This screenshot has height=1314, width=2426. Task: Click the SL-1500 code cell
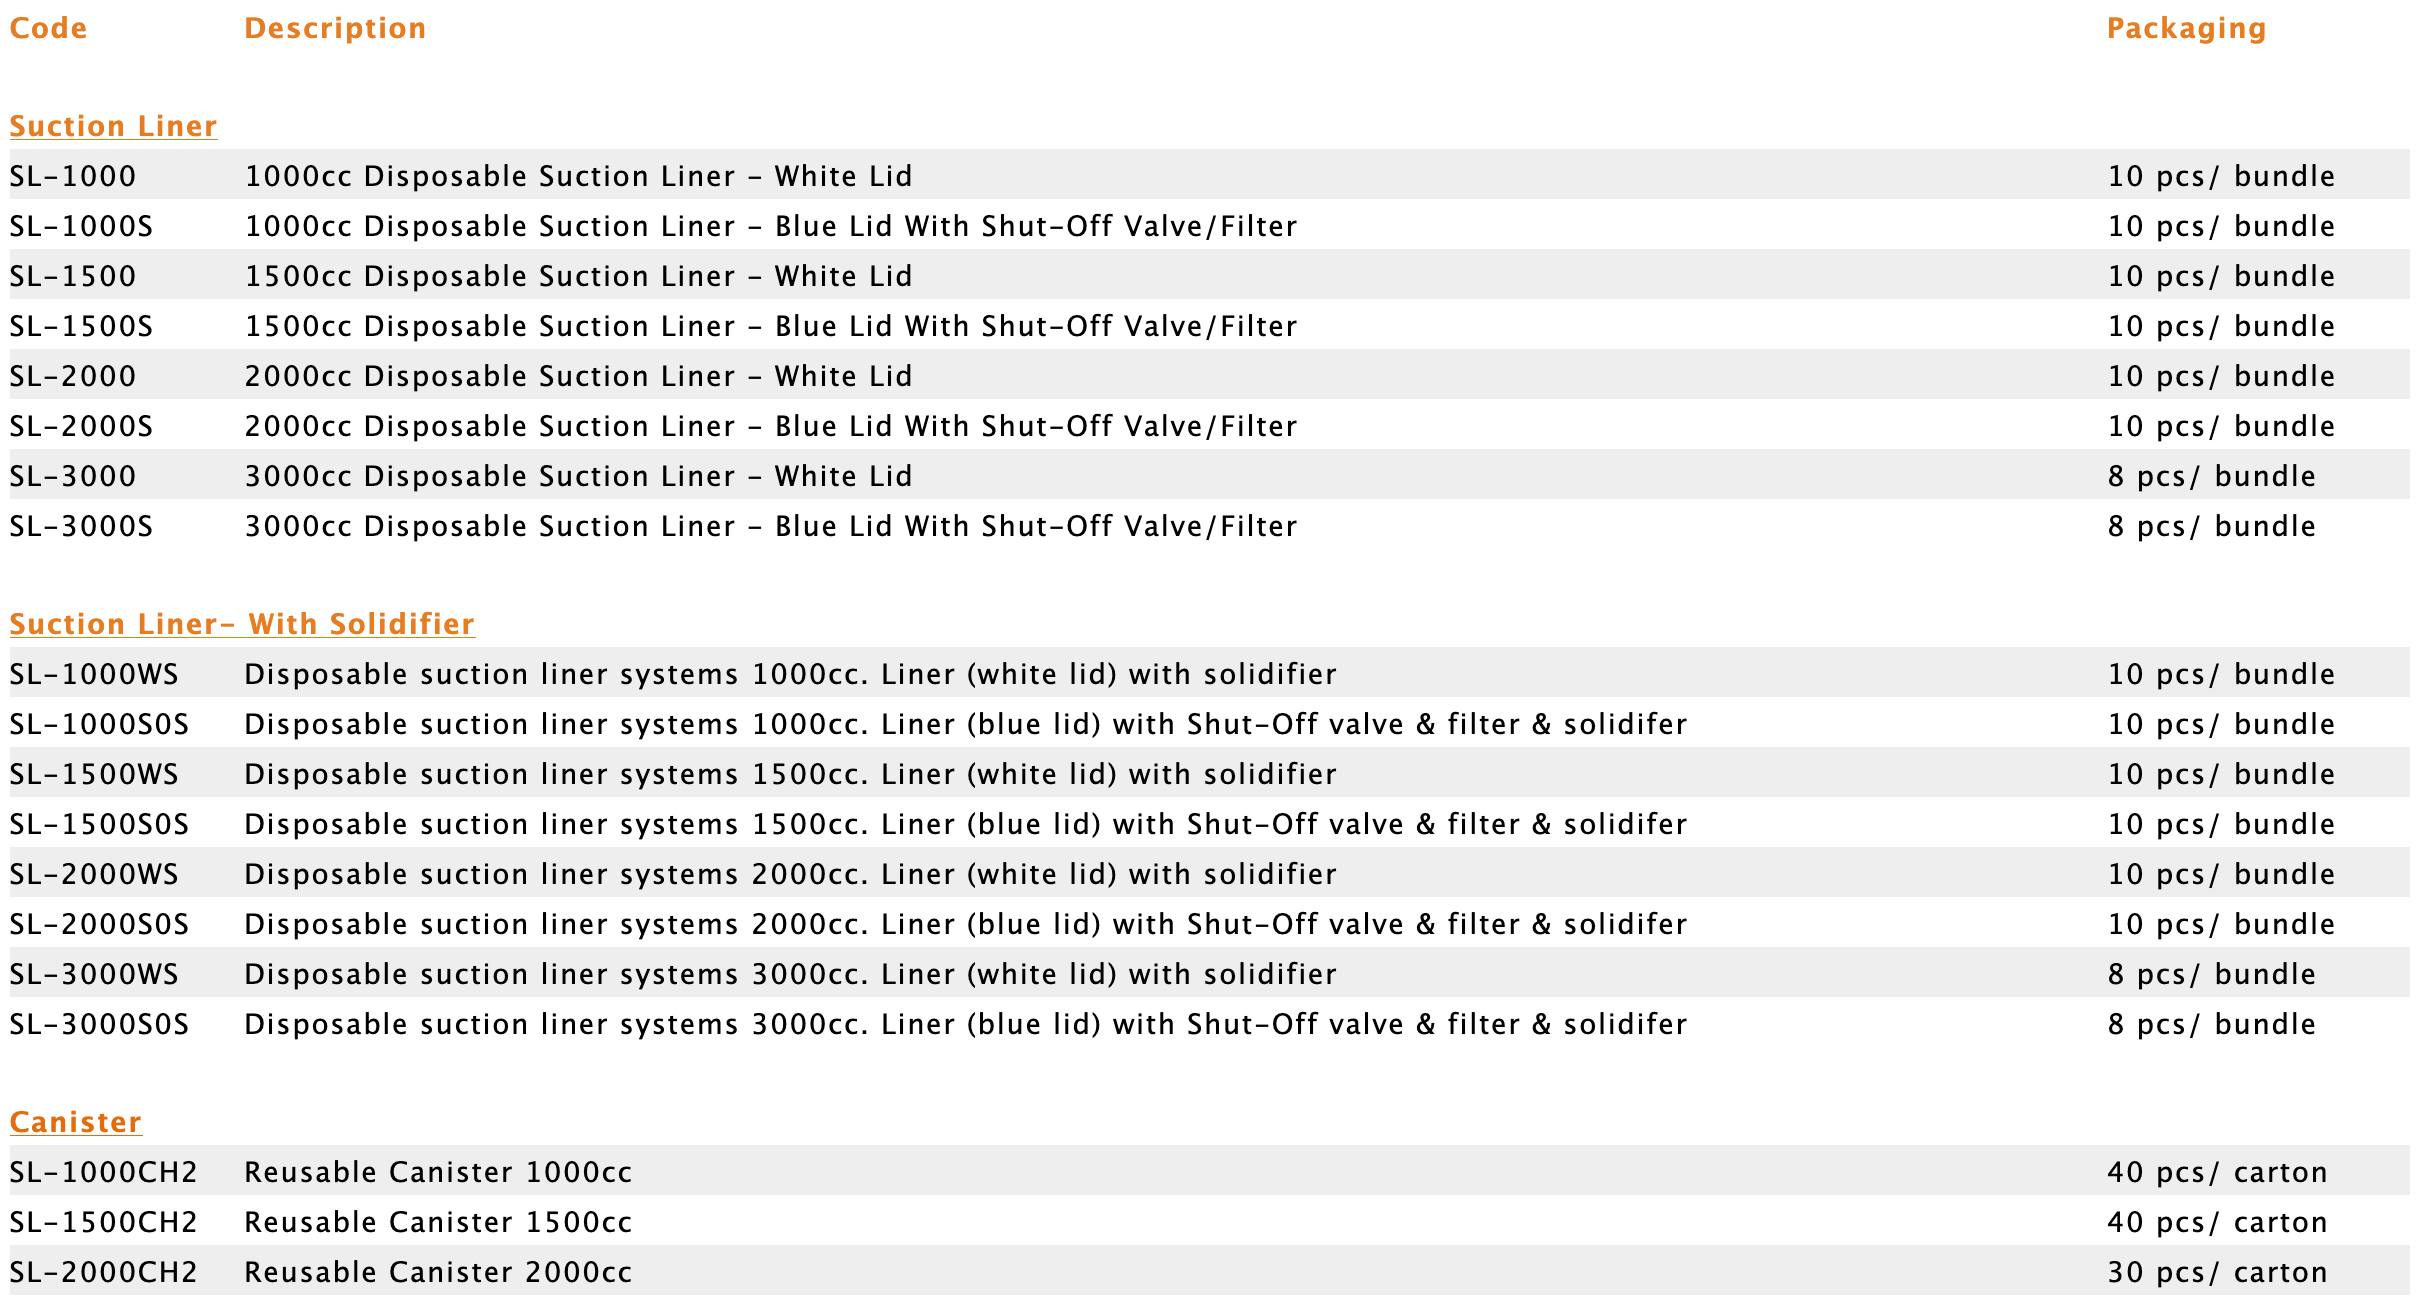pos(73,277)
